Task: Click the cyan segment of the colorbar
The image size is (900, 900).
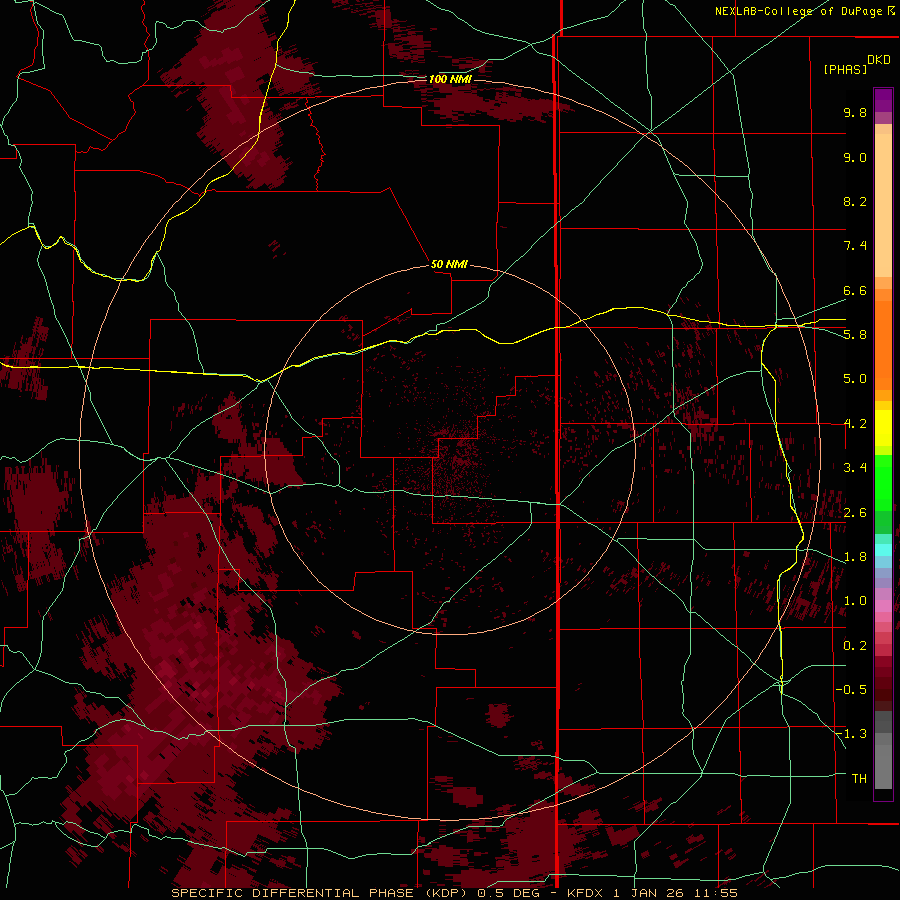Action: click(883, 550)
